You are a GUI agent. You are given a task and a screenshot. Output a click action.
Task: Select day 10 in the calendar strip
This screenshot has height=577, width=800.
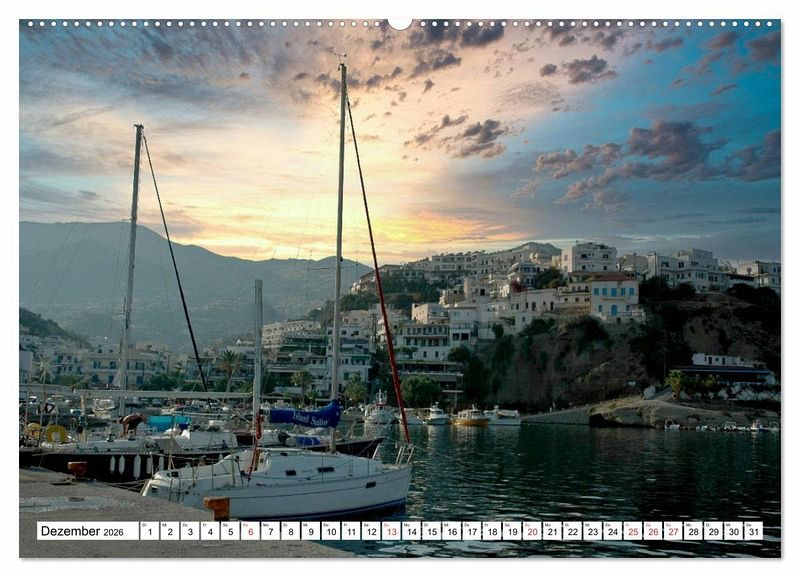pyautogui.click(x=331, y=531)
